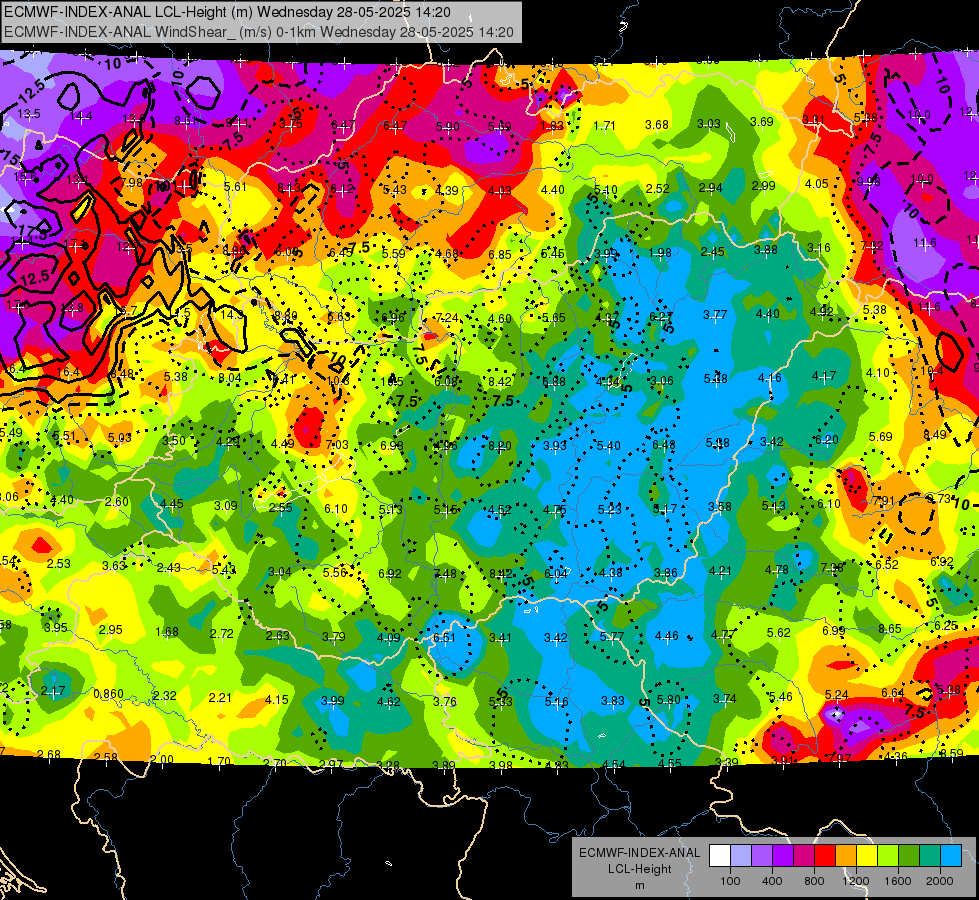Image resolution: width=979 pixels, height=900 pixels.
Task: Select the red legend color swatch
Action: pyautogui.click(x=825, y=856)
